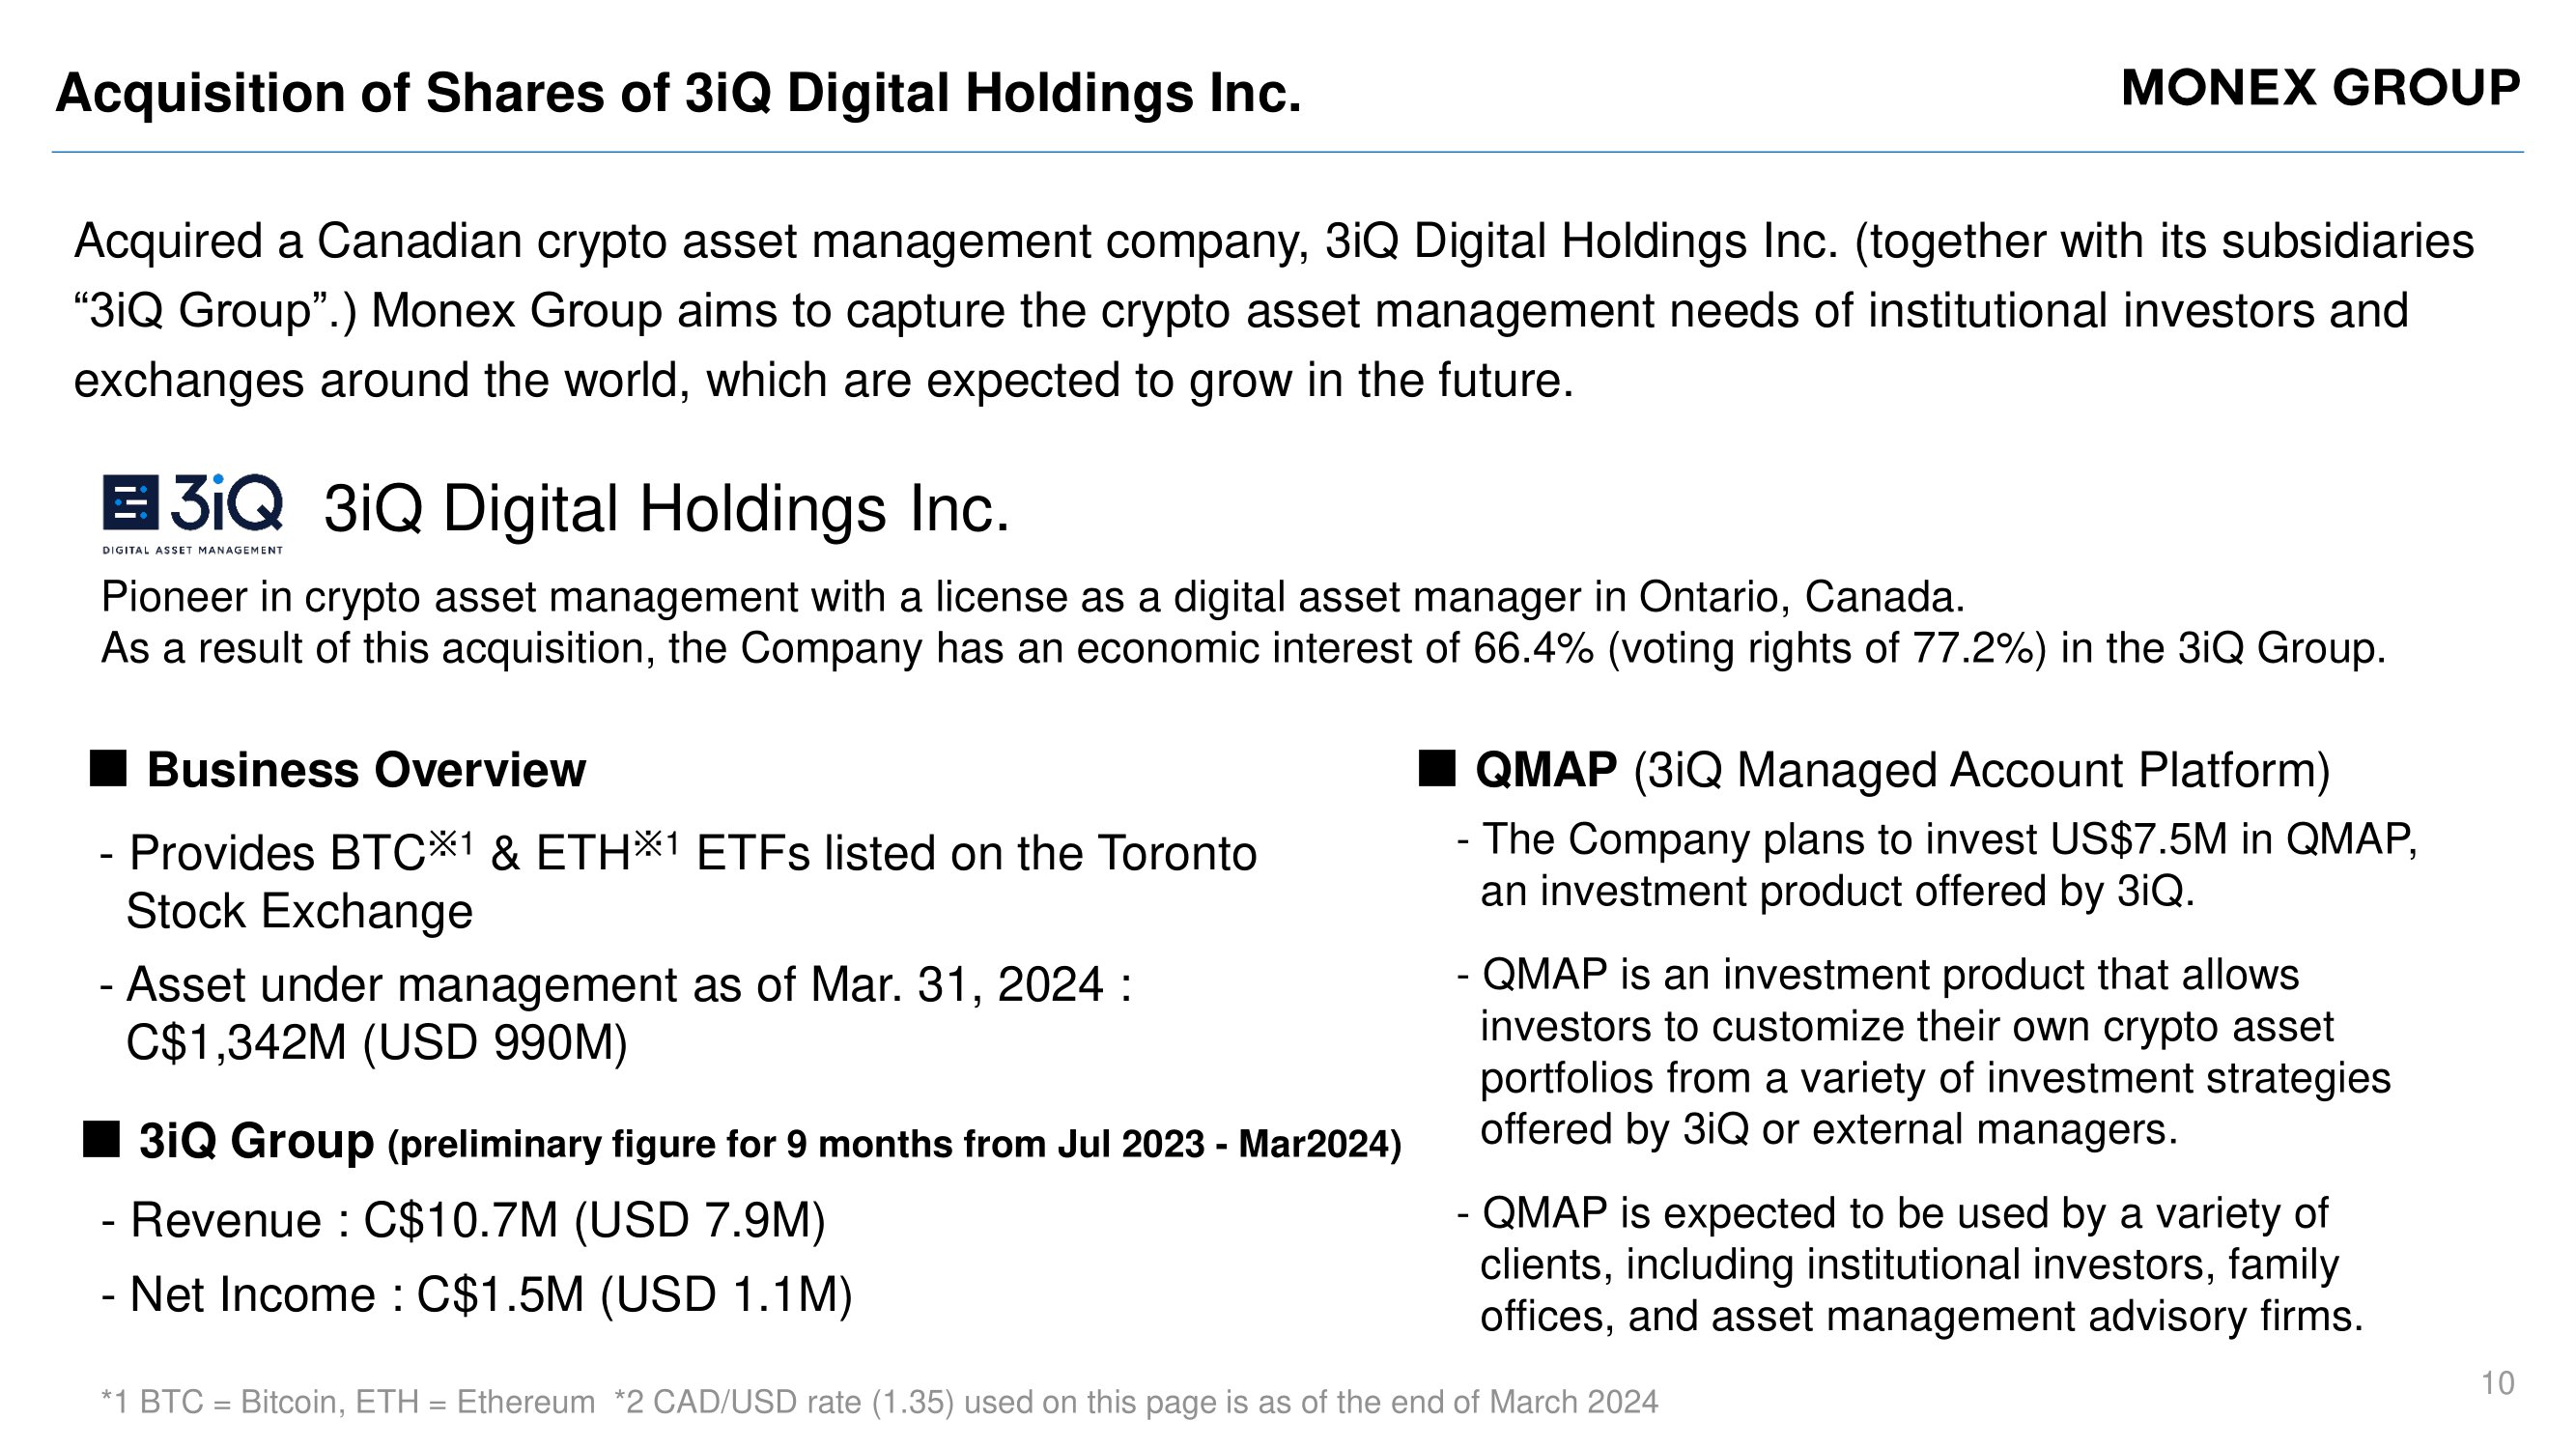Click the slide title about 3iQ acquisition
The image size is (2576, 1449).
[x=678, y=93]
